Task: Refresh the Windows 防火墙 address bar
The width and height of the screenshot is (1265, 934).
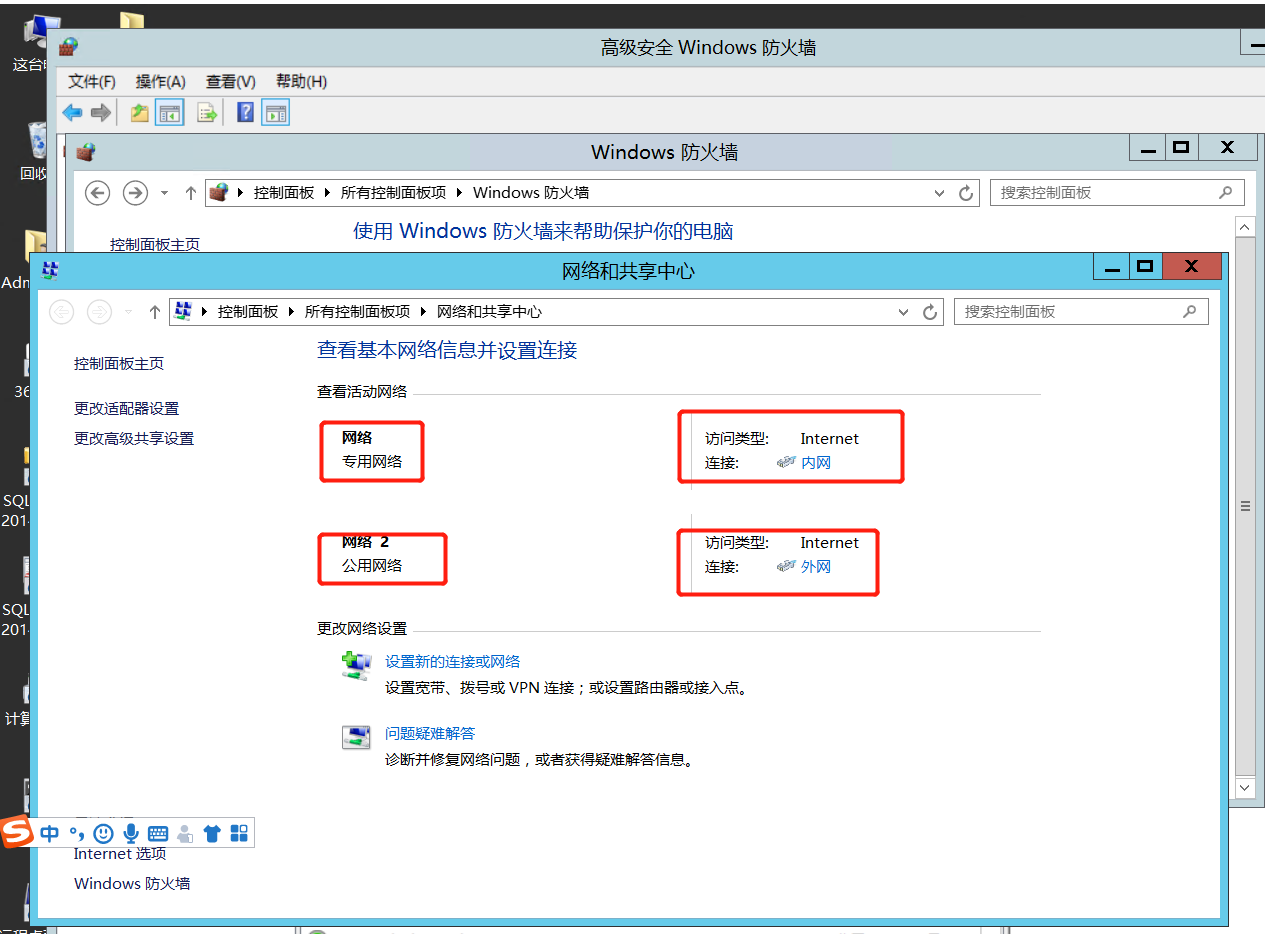Action: coord(966,193)
